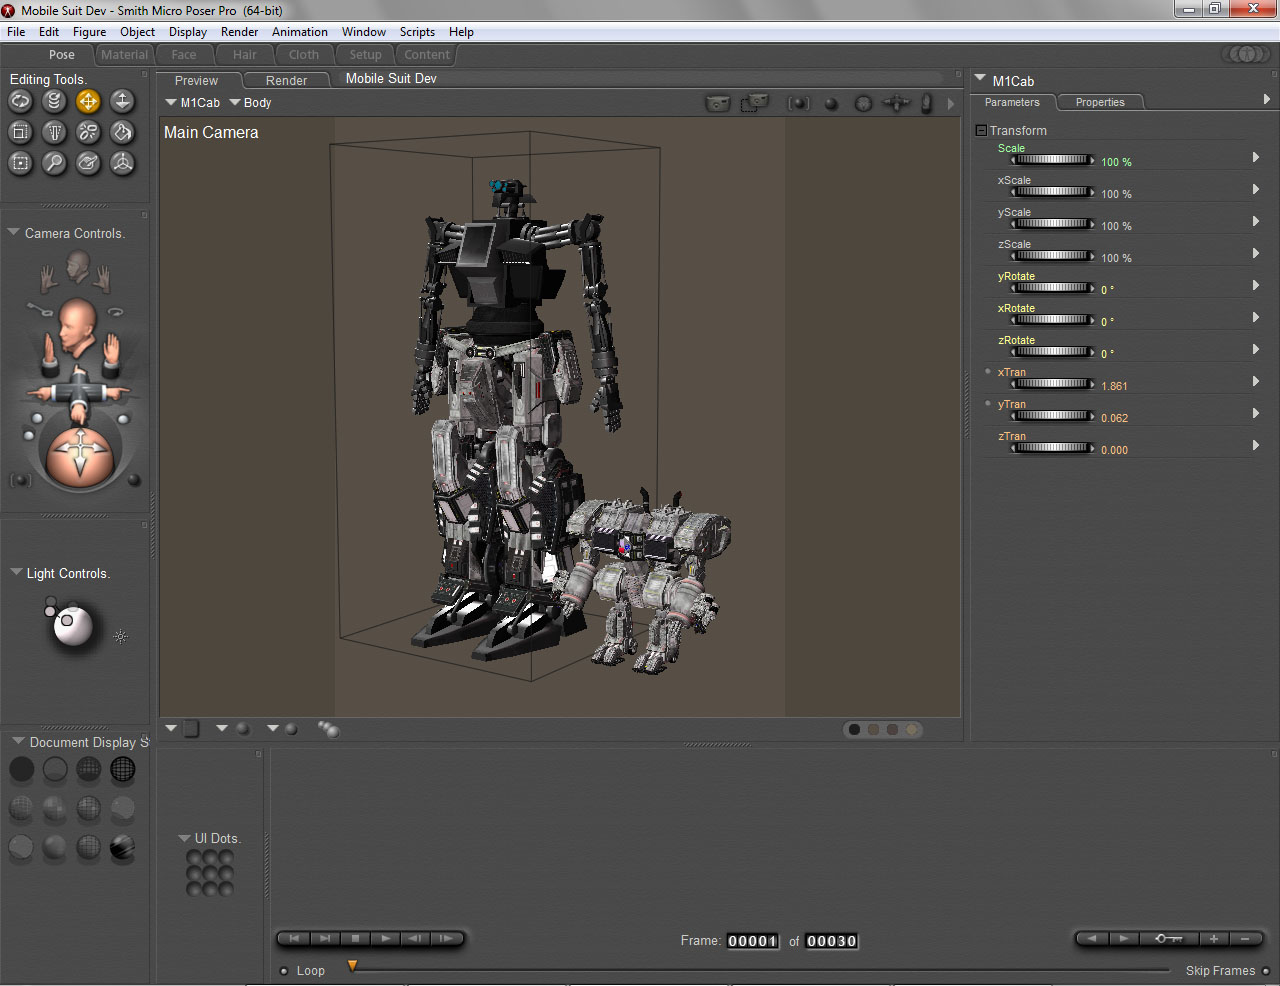Switch to the Cloth room tab
The image size is (1280, 986).
click(304, 55)
